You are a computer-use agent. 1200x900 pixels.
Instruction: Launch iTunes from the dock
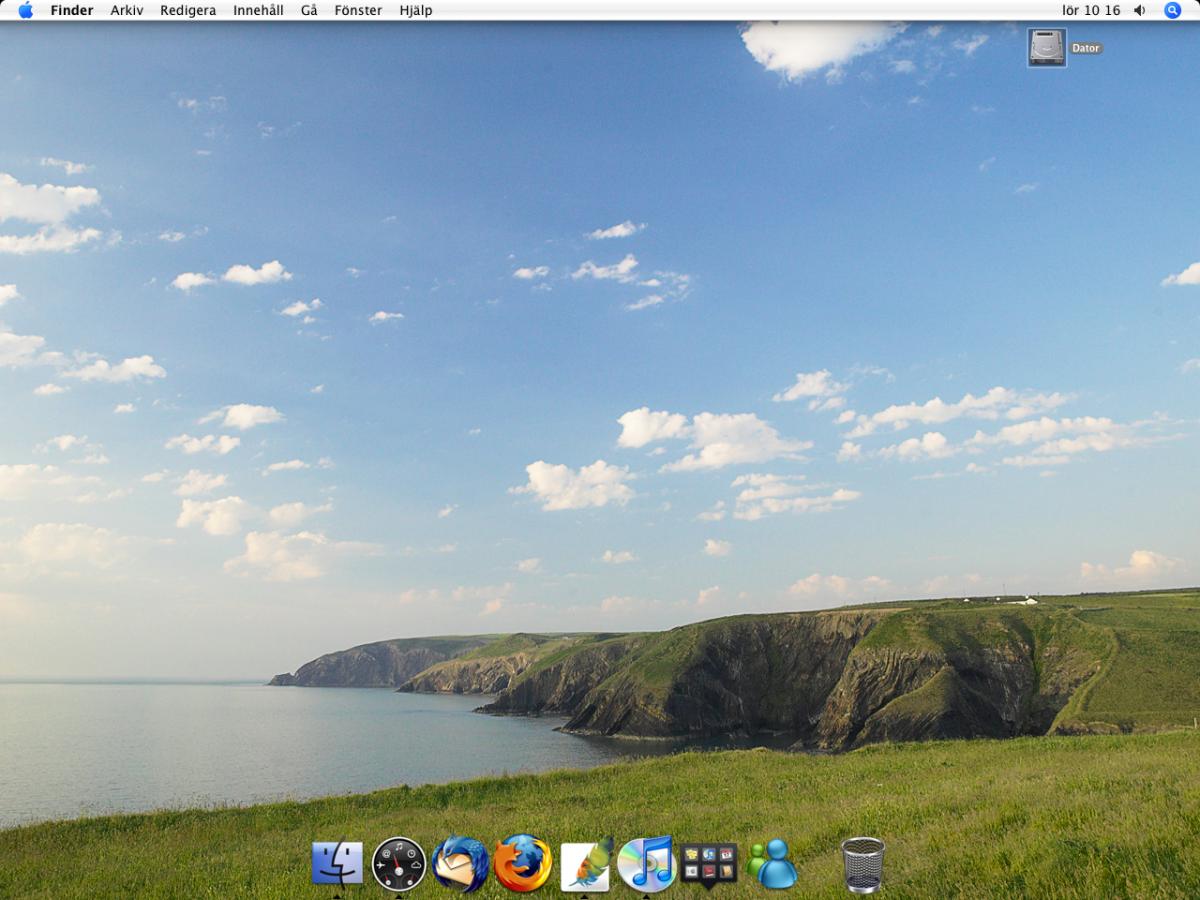tap(646, 864)
